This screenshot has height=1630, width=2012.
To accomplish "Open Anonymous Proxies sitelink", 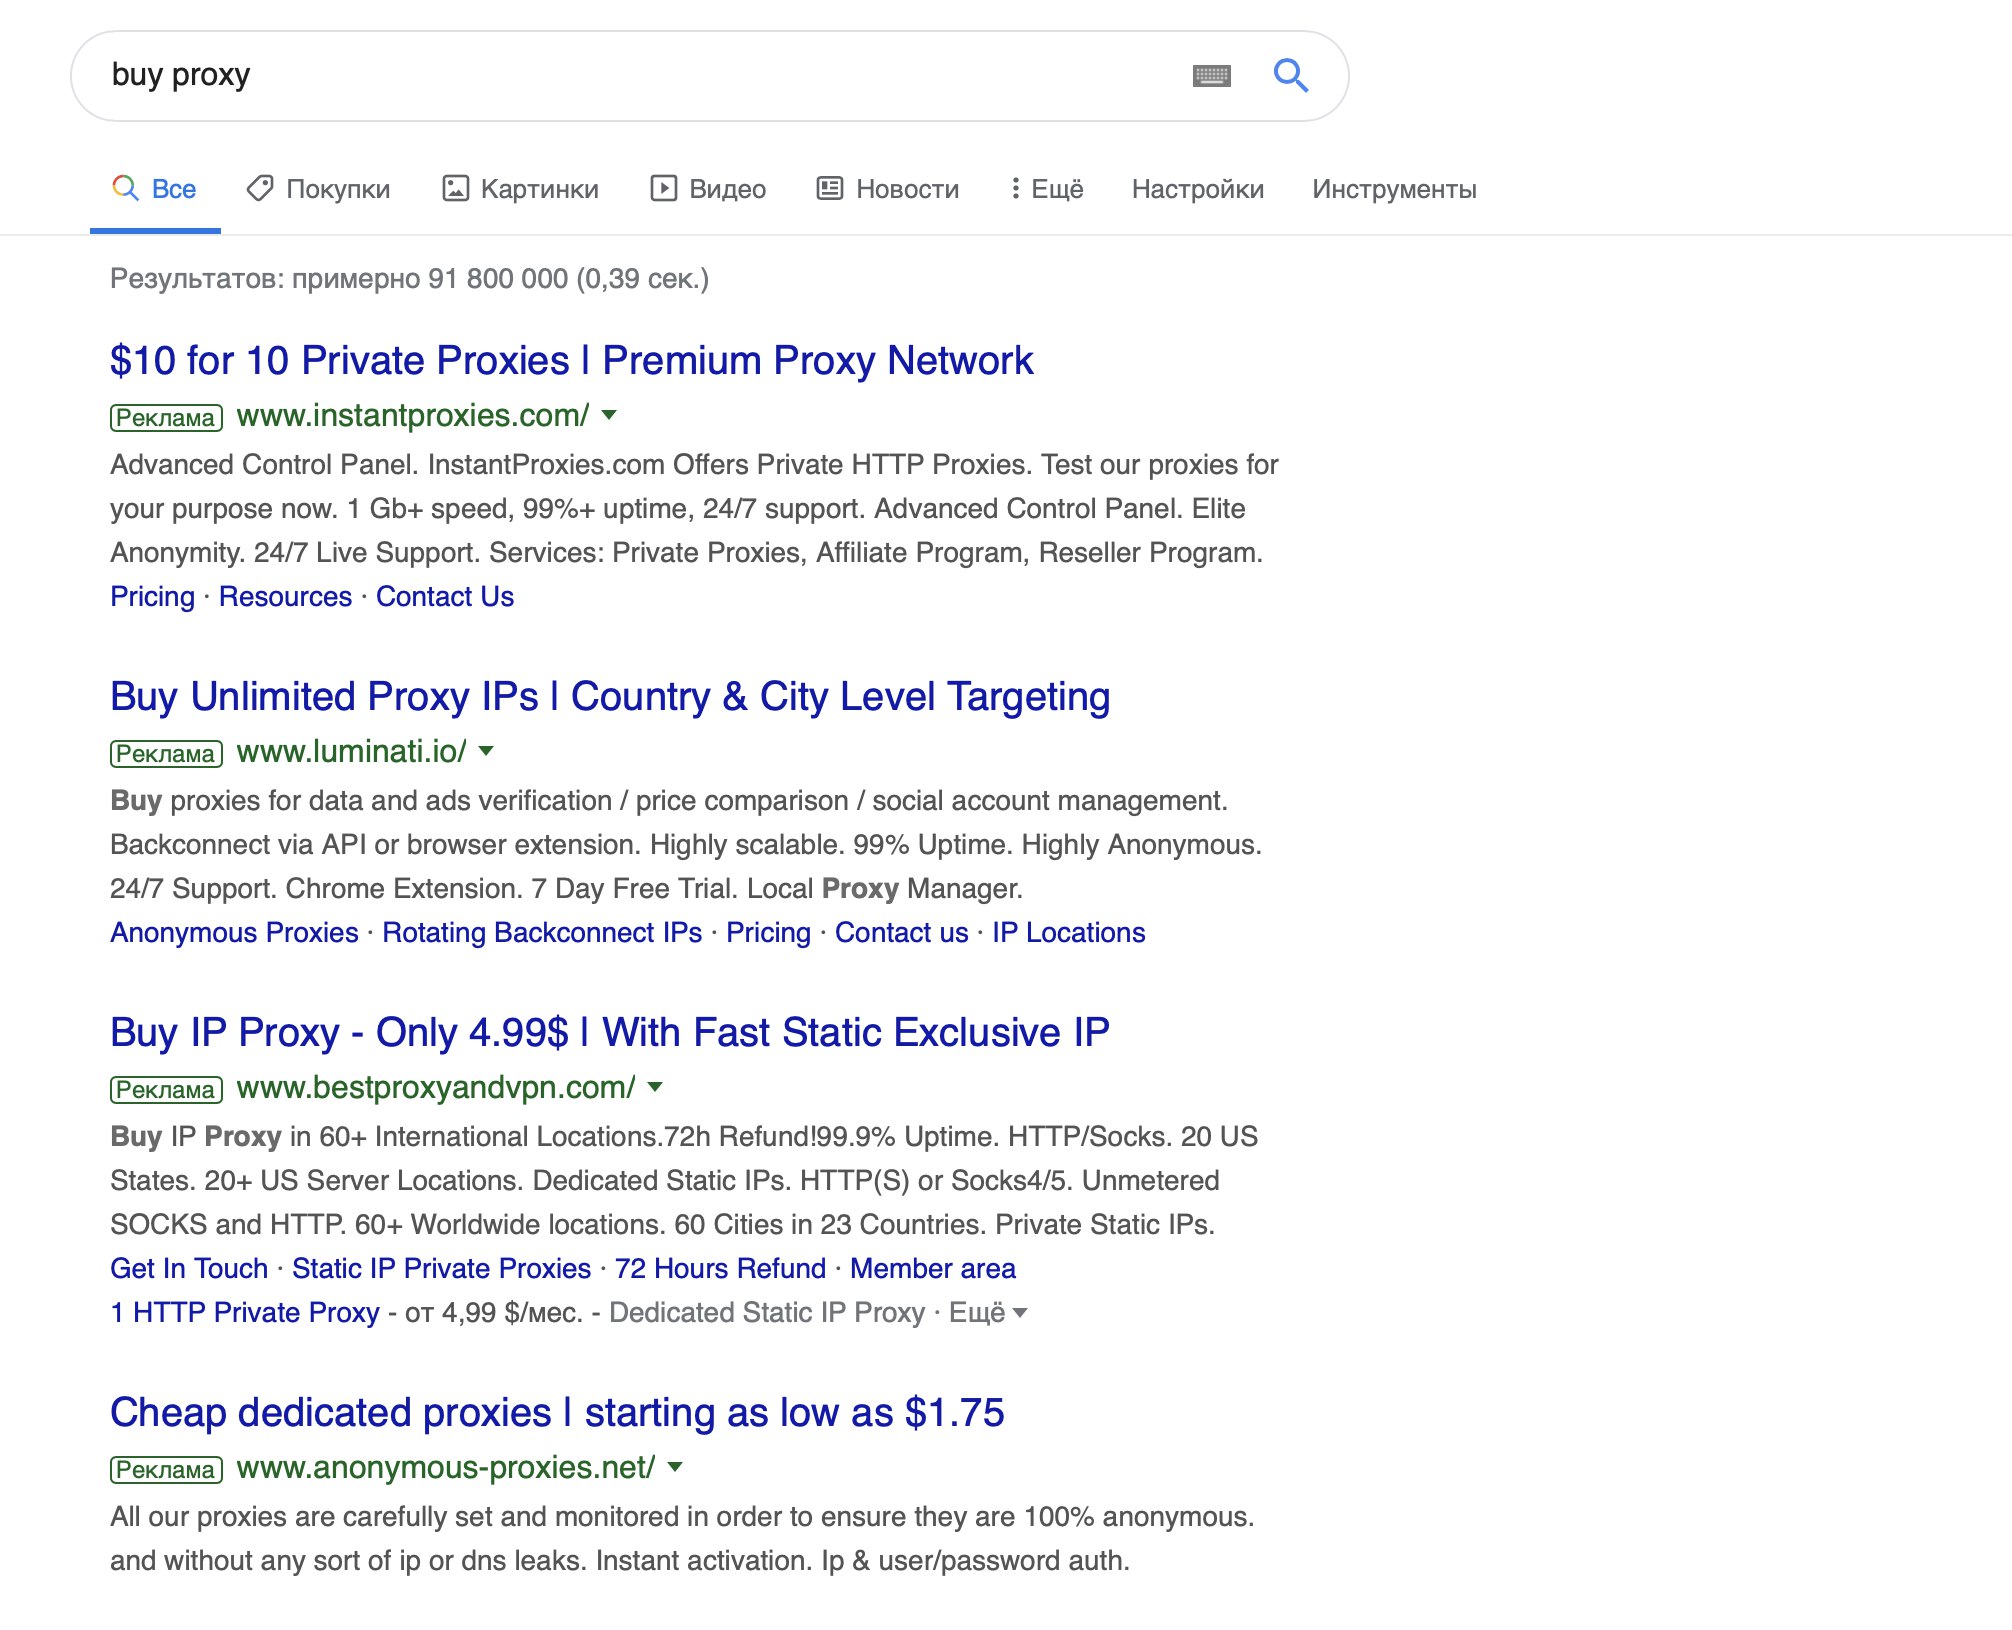I will 234,933.
